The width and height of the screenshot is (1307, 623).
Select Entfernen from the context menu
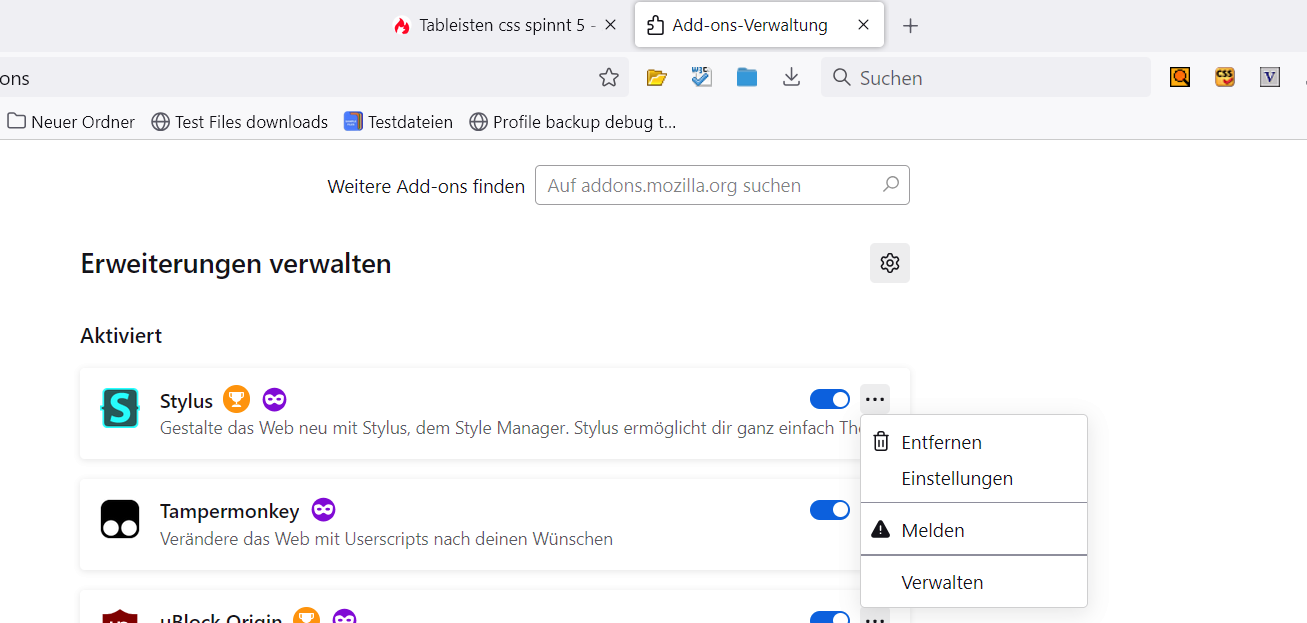pos(941,442)
